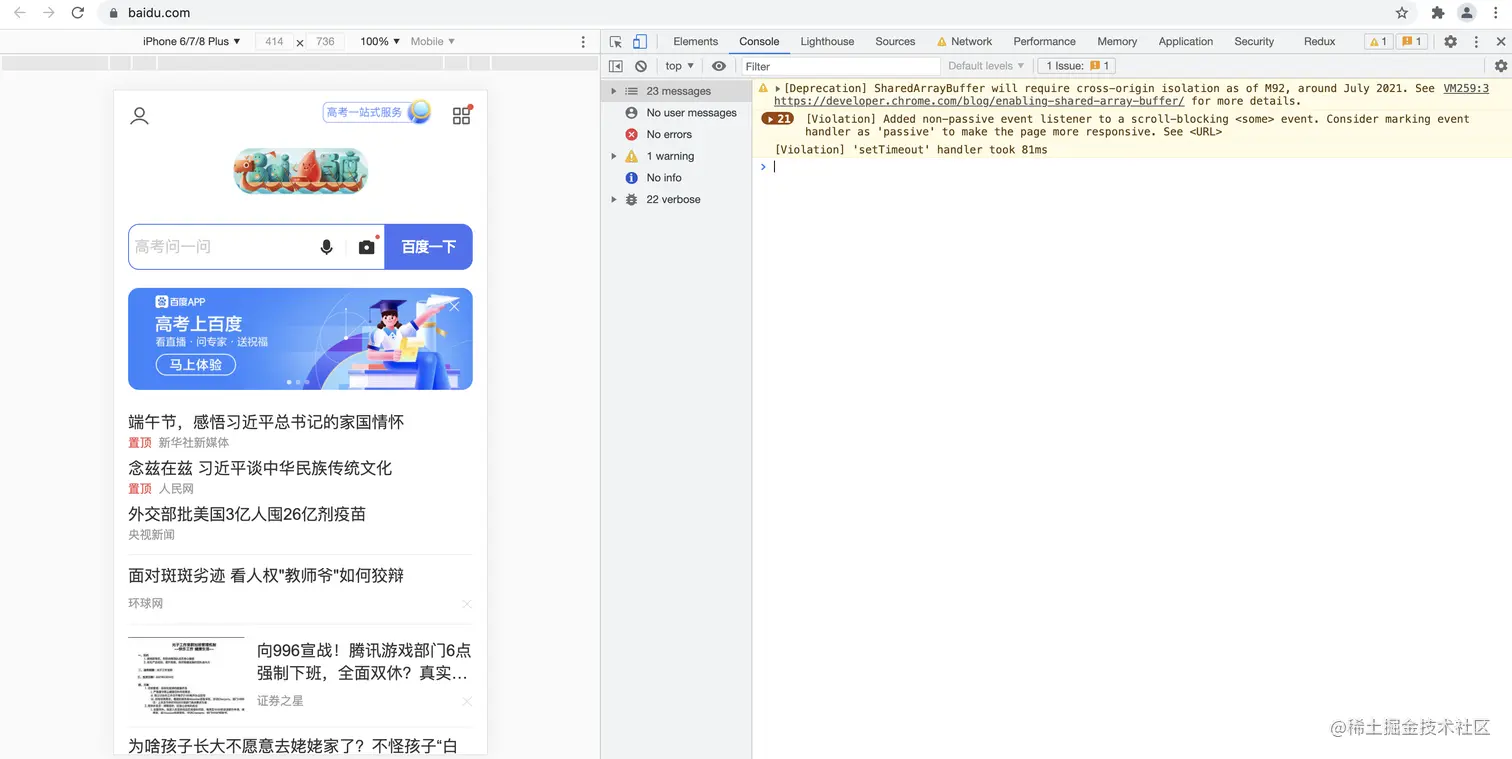Open the DevTools customize kebab menu
This screenshot has height=759, width=1512.
coord(1476,42)
